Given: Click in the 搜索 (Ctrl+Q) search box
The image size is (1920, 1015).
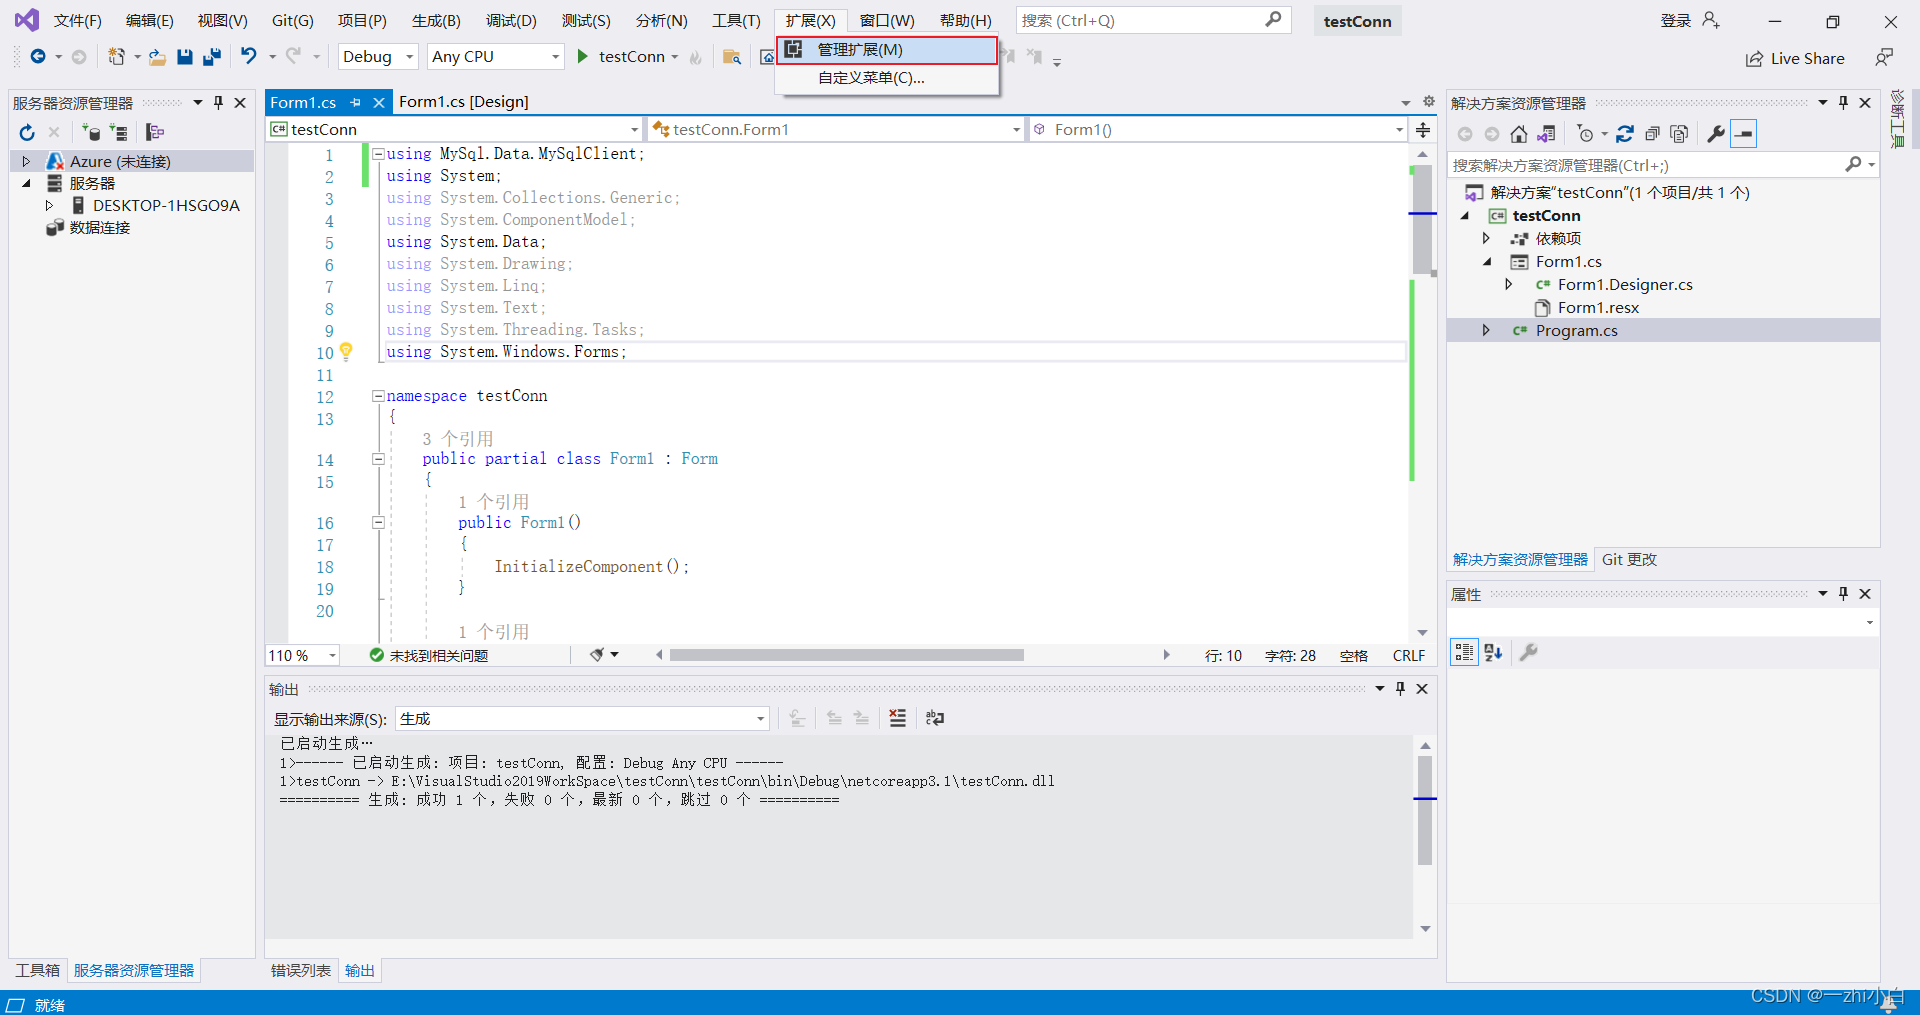Looking at the screenshot, I should [x=1153, y=21].
